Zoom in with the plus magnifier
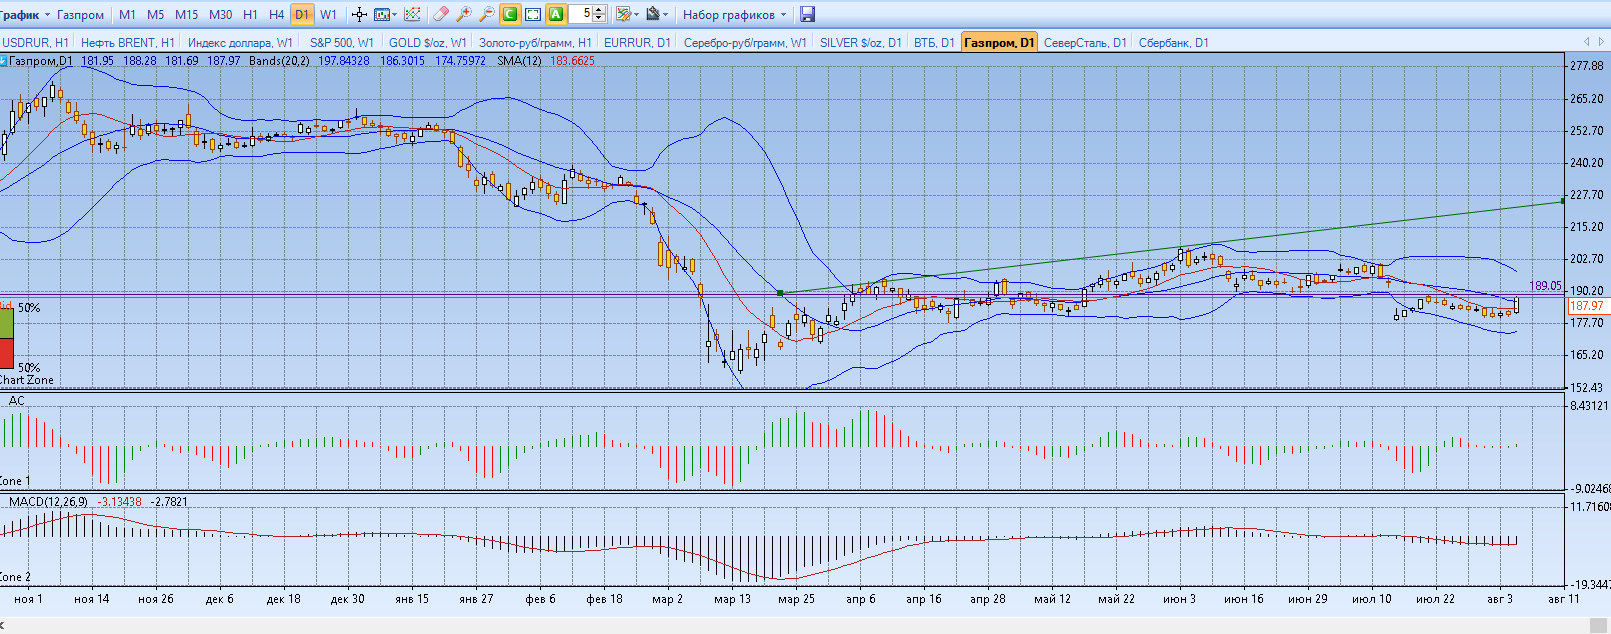Image resolution: width=1611 pixels, height=634 pixels. tap(464, 15)
